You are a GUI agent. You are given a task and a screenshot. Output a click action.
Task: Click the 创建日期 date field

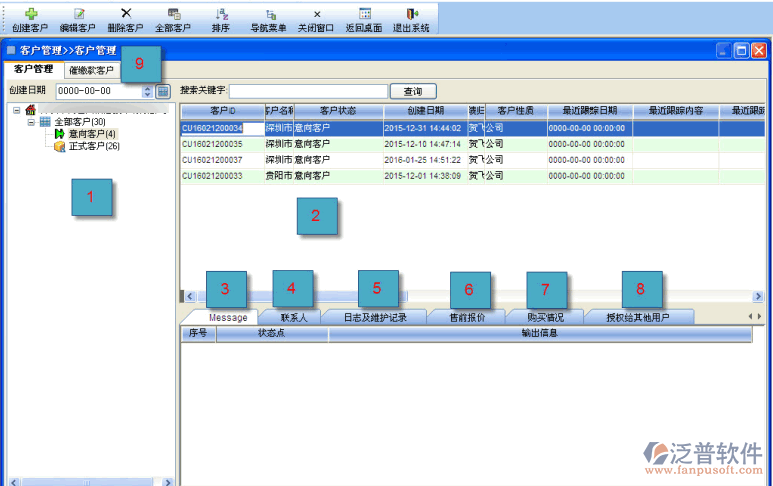coord(99,91)
